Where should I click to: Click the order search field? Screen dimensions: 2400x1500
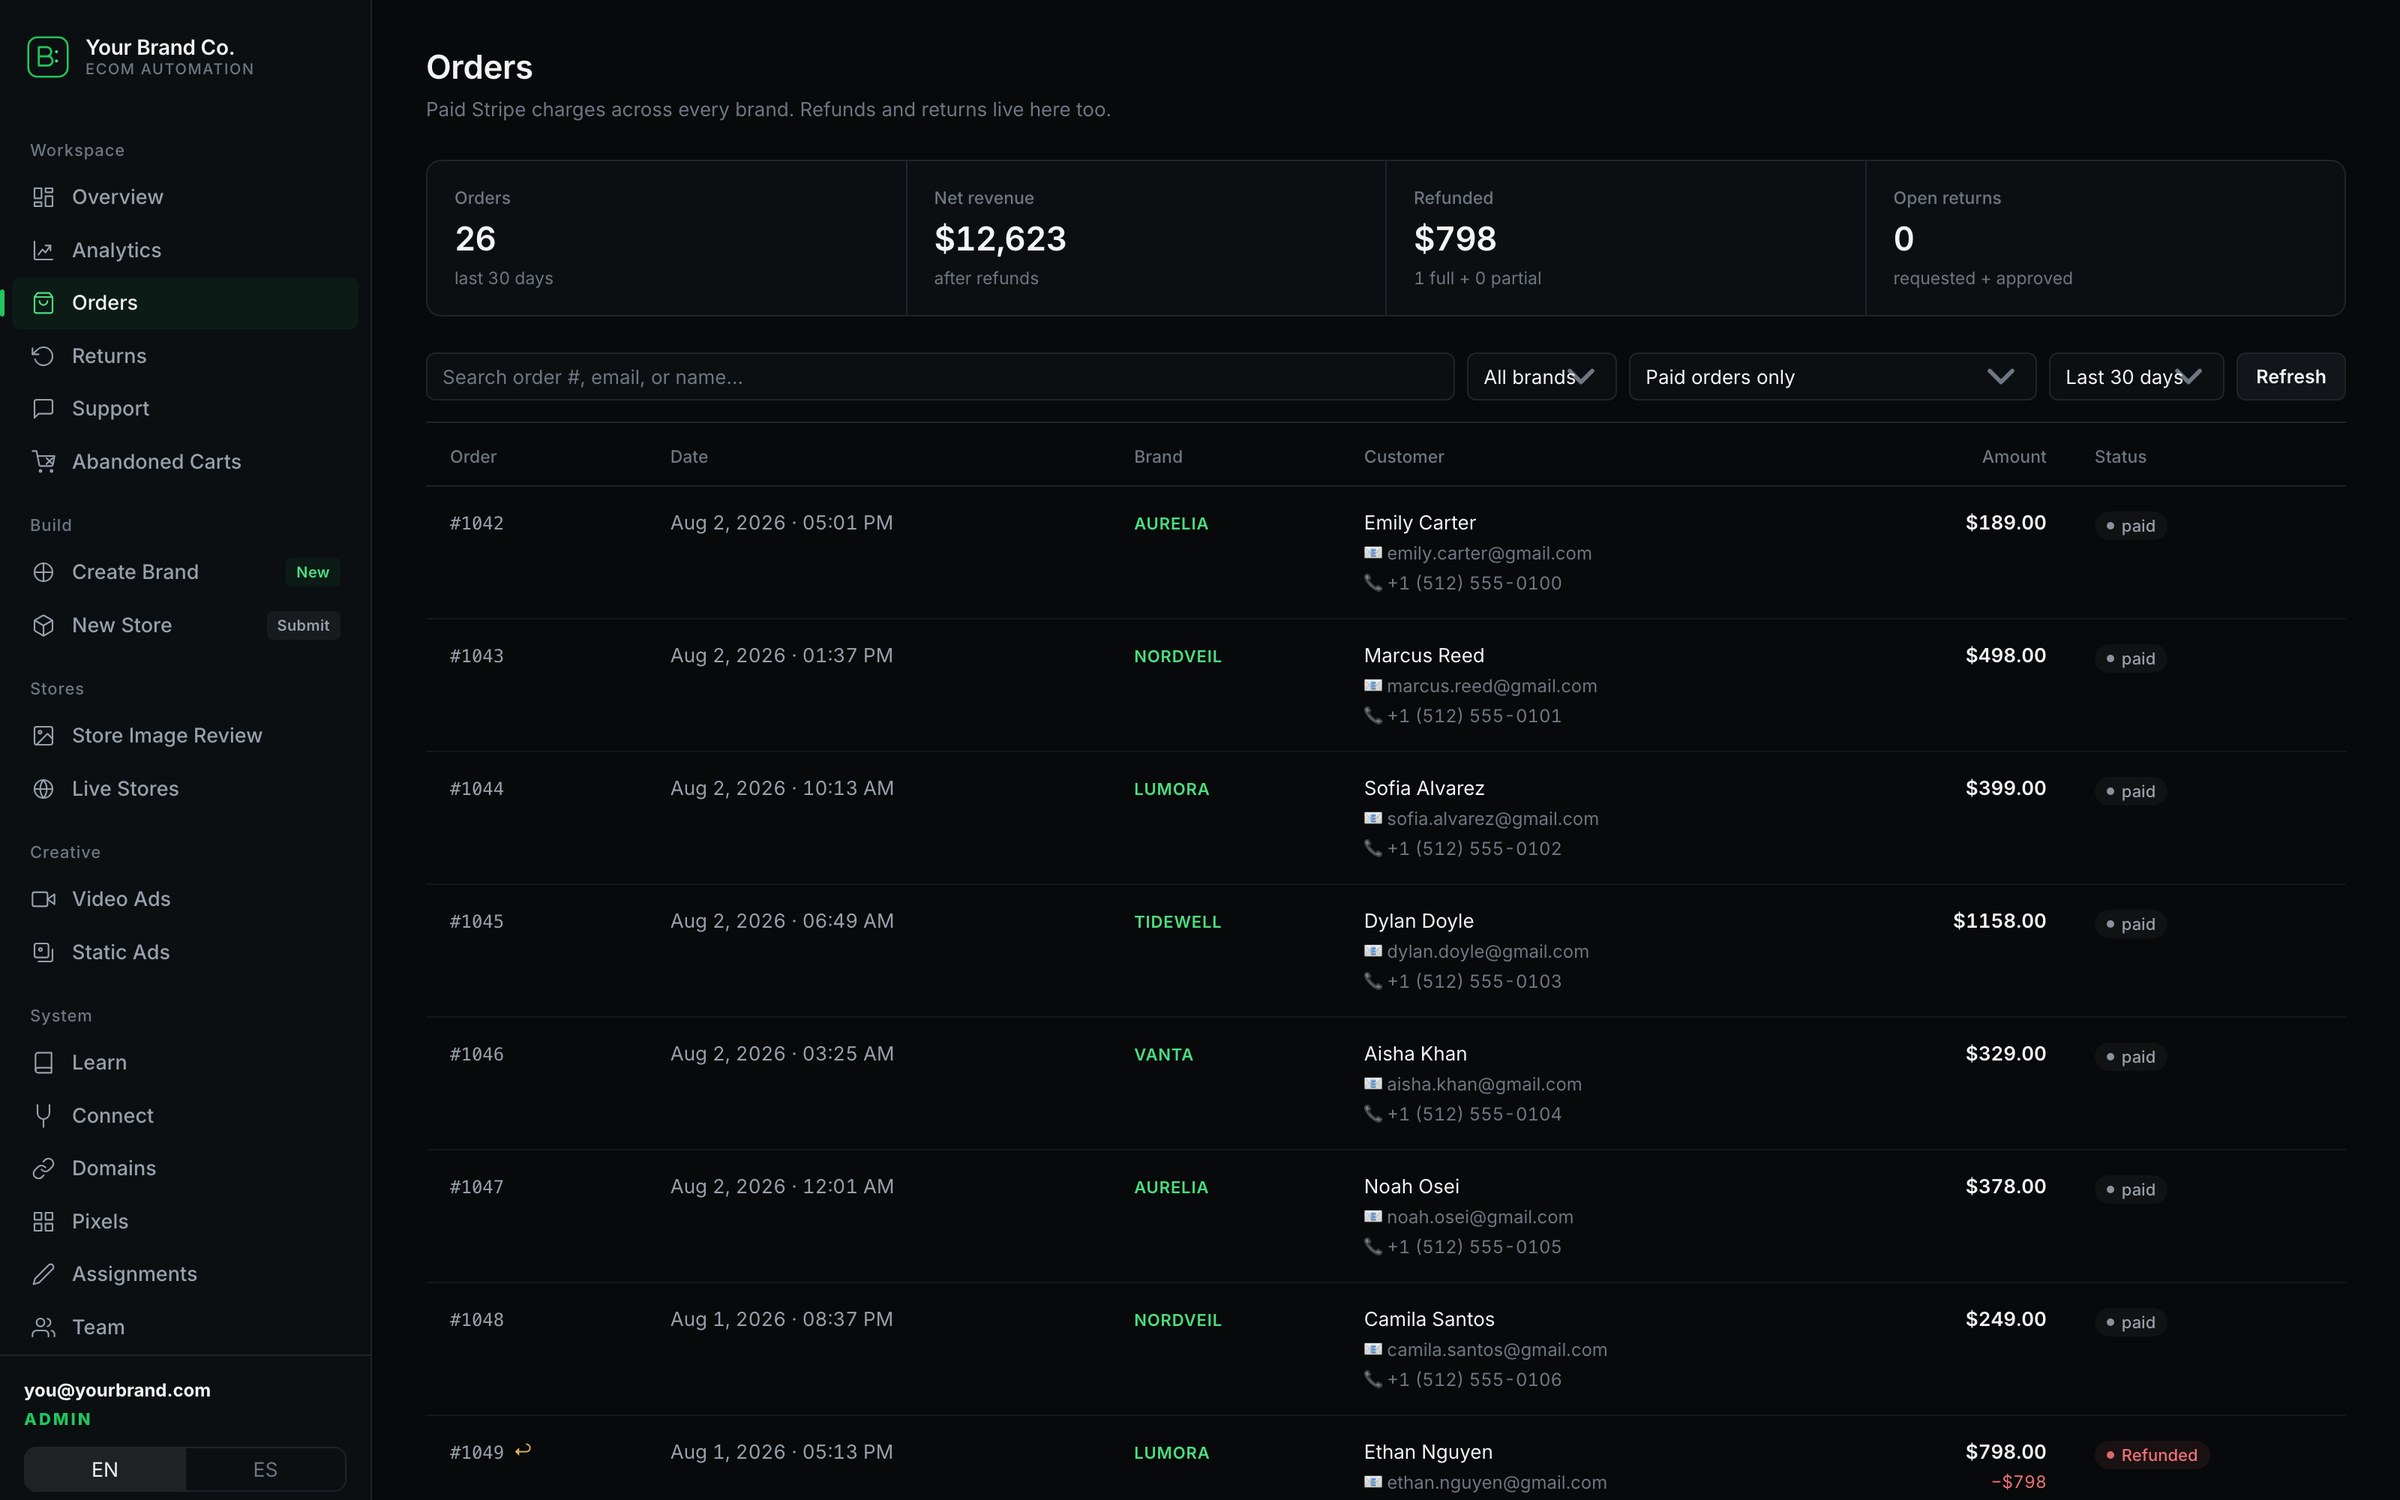[x=940, y=377]
